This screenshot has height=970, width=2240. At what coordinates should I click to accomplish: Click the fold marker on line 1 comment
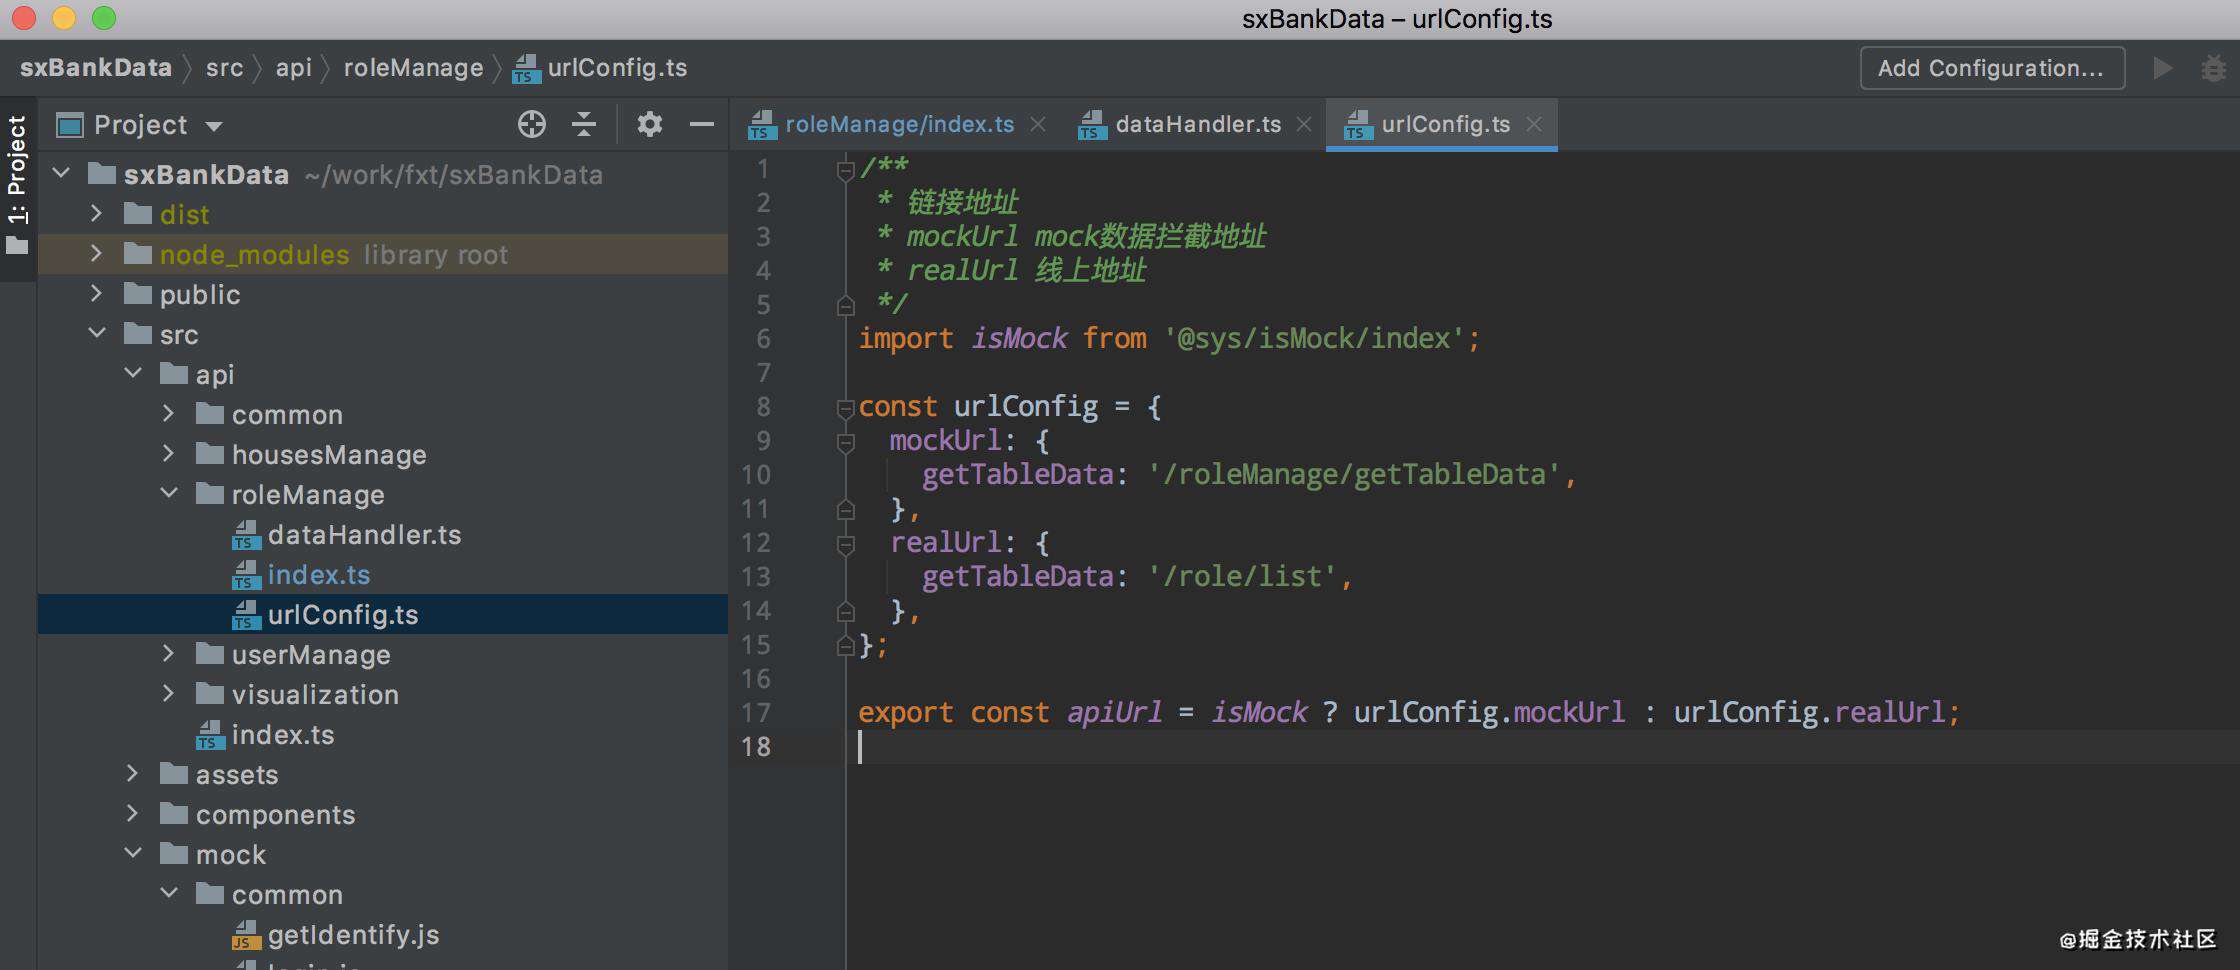pyautogui.click(x=846, y=170)
